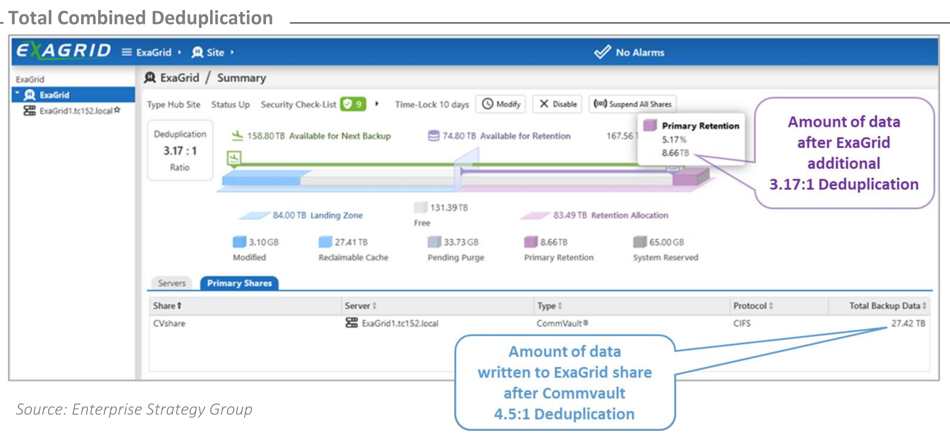The image size is (950, 443).
Task: Click server icon in CVshare row
Action: pyautogui.click(x=351, y=323)
